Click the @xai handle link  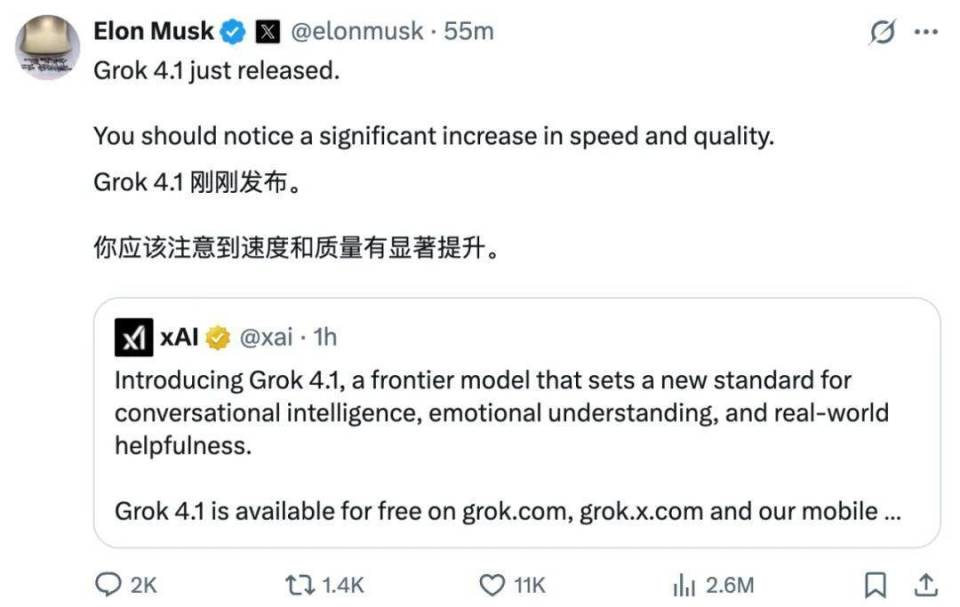[x=266, y=338]
